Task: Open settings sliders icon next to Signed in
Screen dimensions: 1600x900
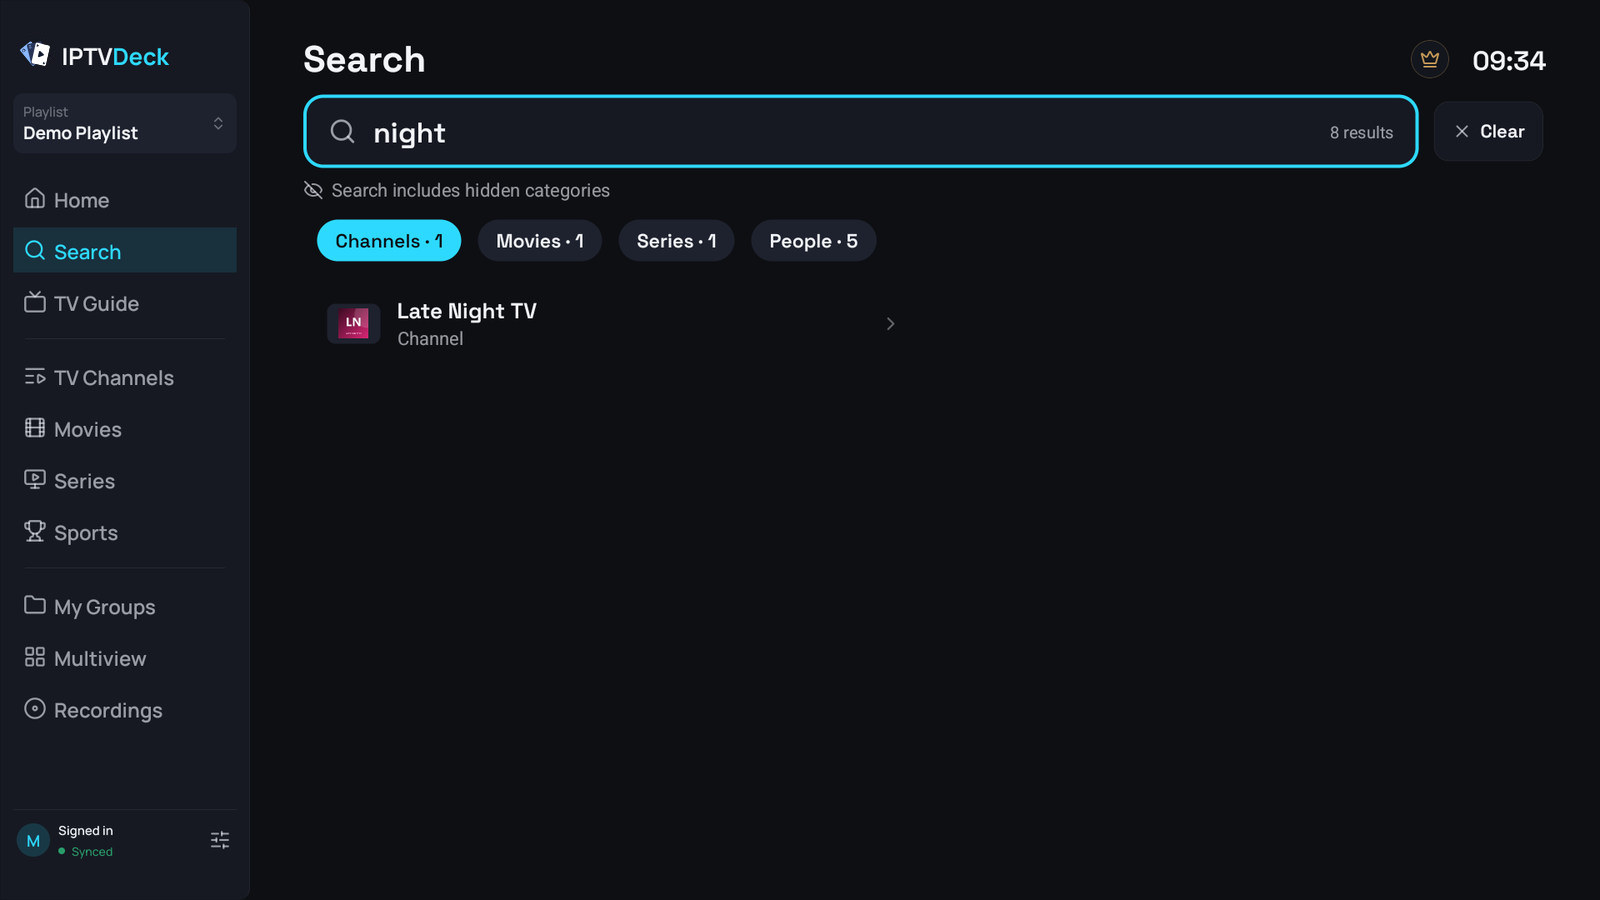Action: tap(220, 840)
